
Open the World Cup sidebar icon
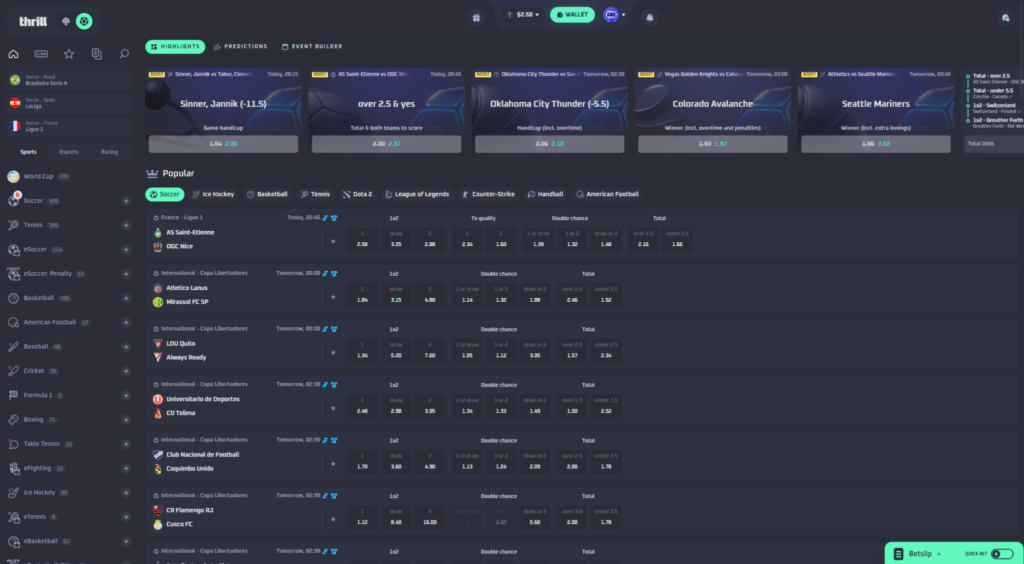pyautogui.click(x=13, y=176)
